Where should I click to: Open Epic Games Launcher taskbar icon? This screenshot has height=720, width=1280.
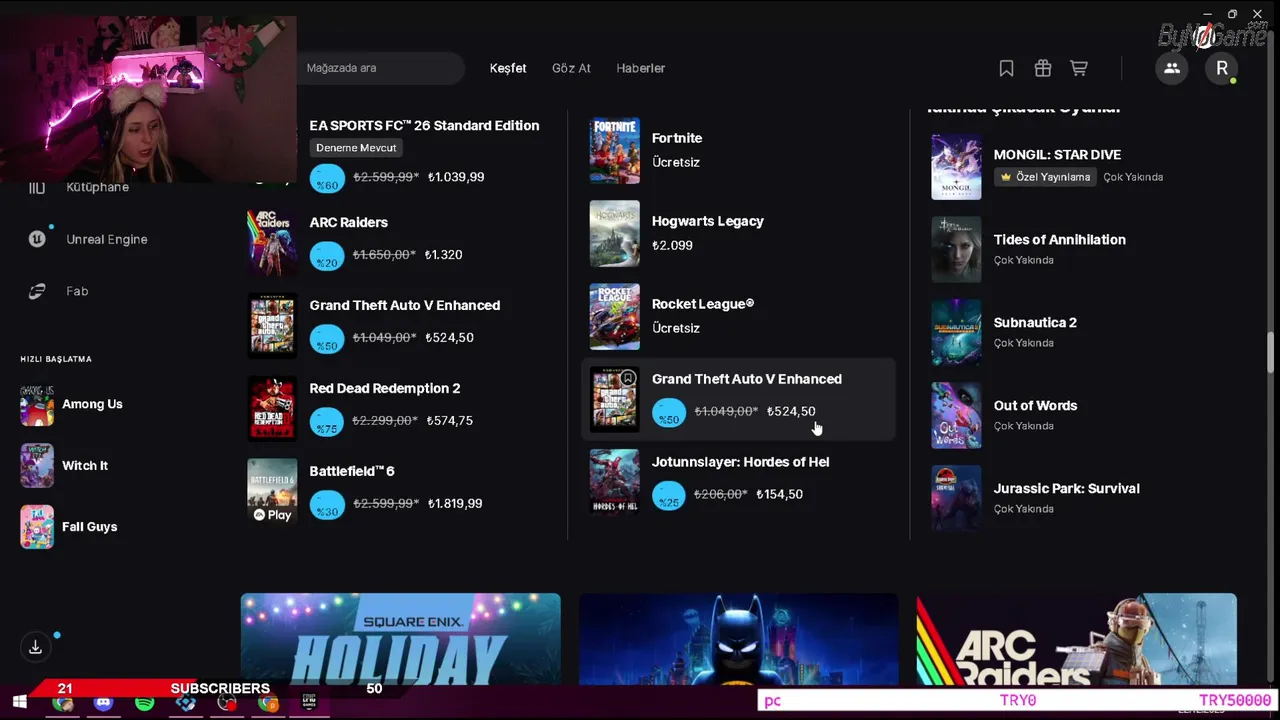pos(309,703)
